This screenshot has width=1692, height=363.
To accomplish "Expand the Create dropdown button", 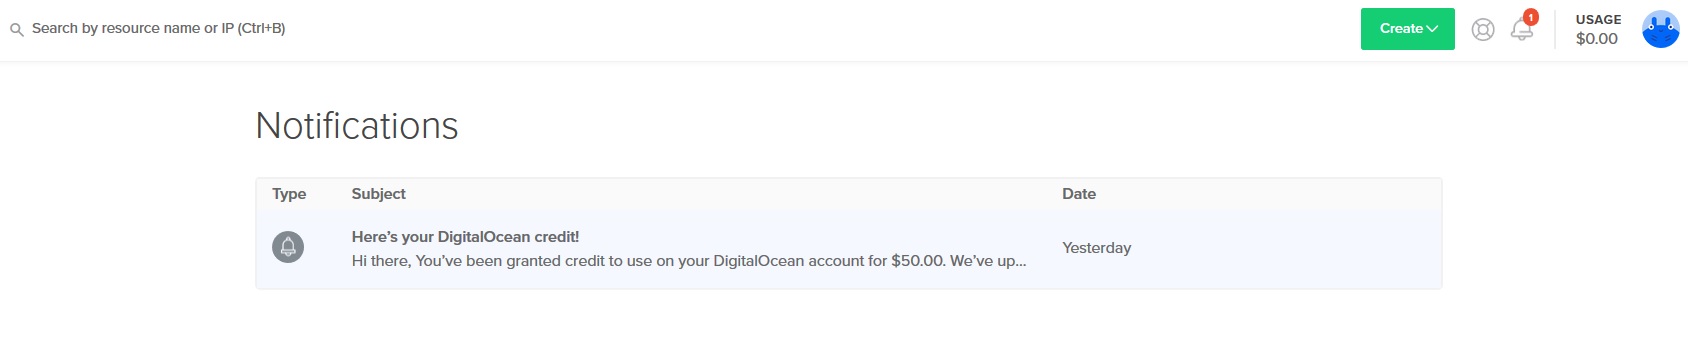I will pyautogui.click(x=1407, y=29).
